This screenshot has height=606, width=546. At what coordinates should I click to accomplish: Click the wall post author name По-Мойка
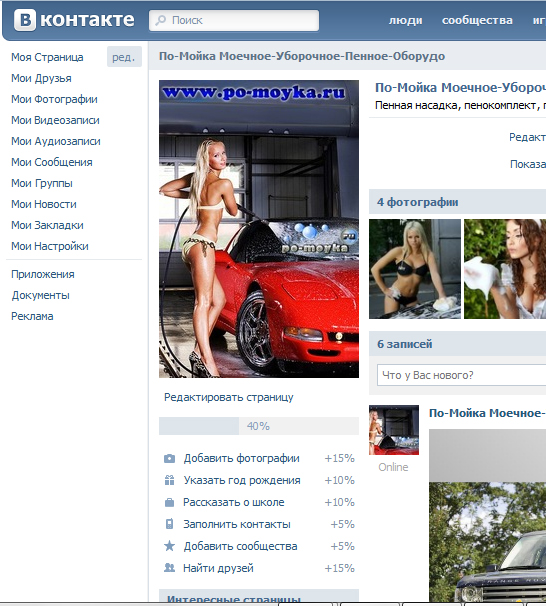pyautogui.click(x=487, y=413)
